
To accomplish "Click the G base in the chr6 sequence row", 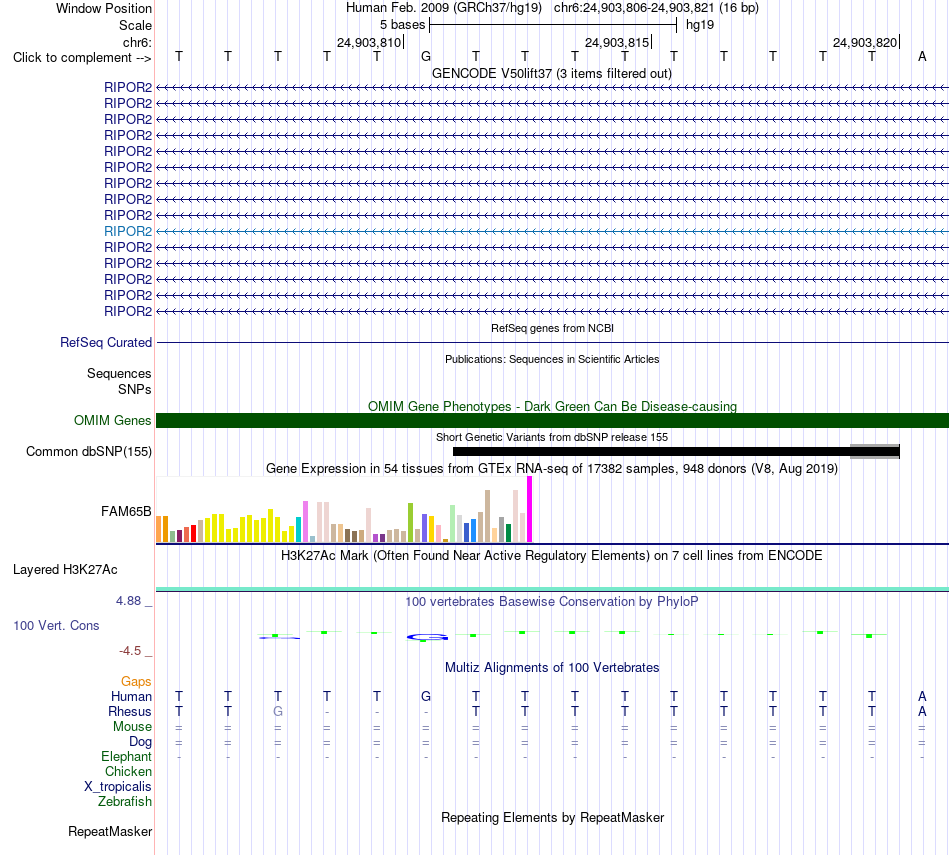I will [x=426, y=56].
